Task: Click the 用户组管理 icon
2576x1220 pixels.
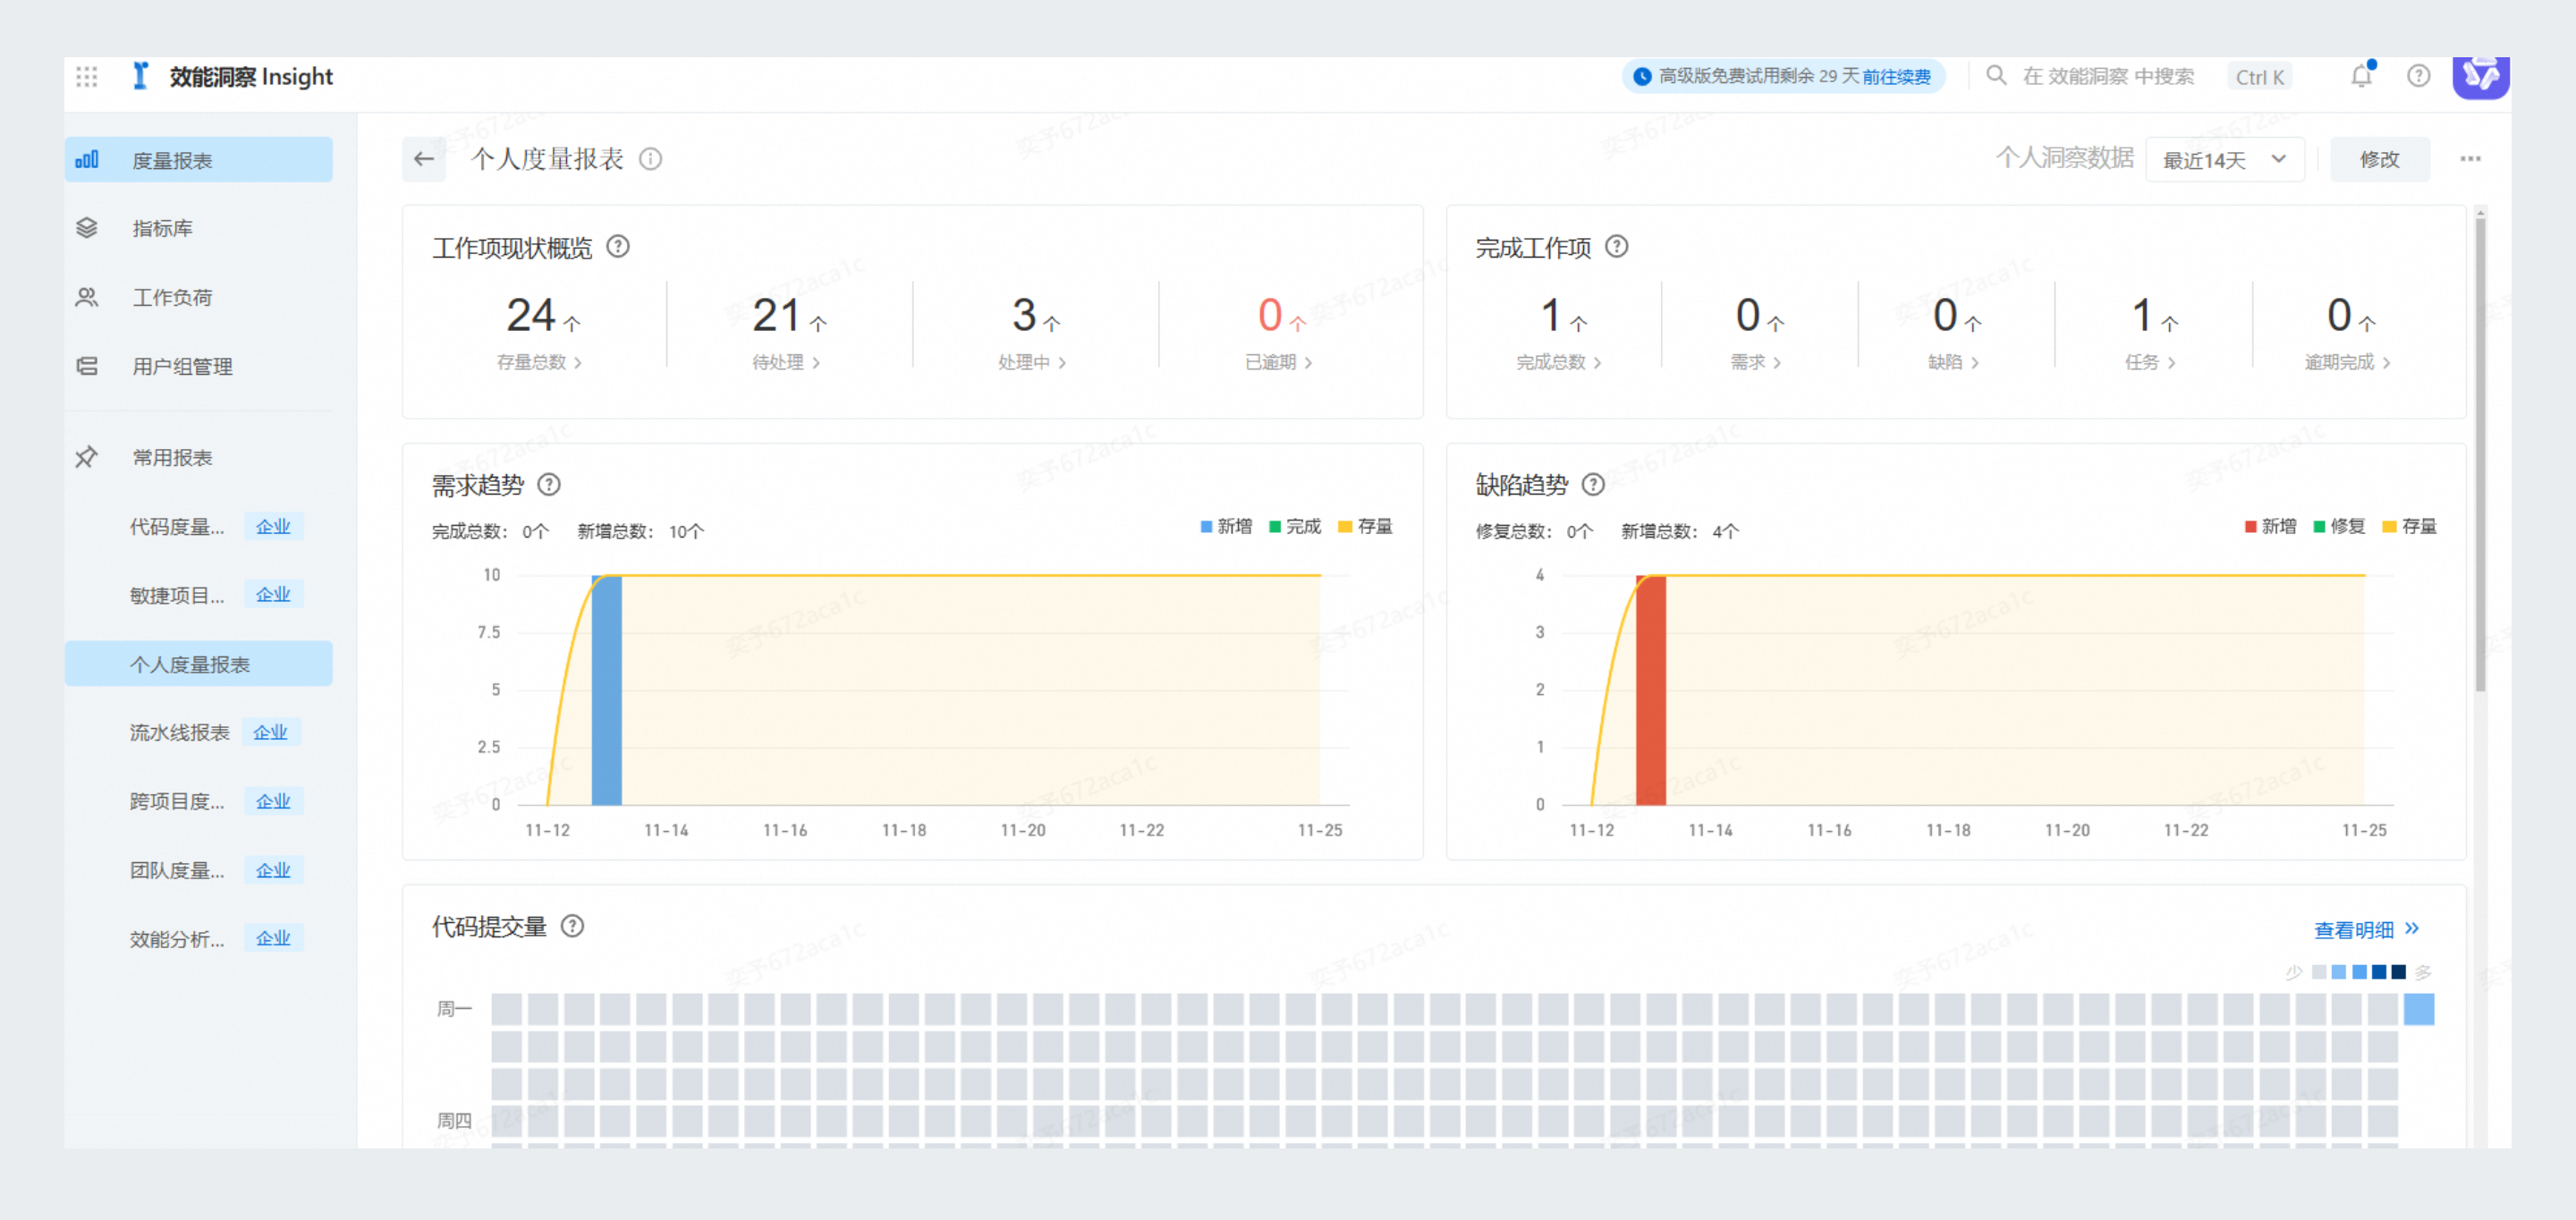Action: coord(87,366)
